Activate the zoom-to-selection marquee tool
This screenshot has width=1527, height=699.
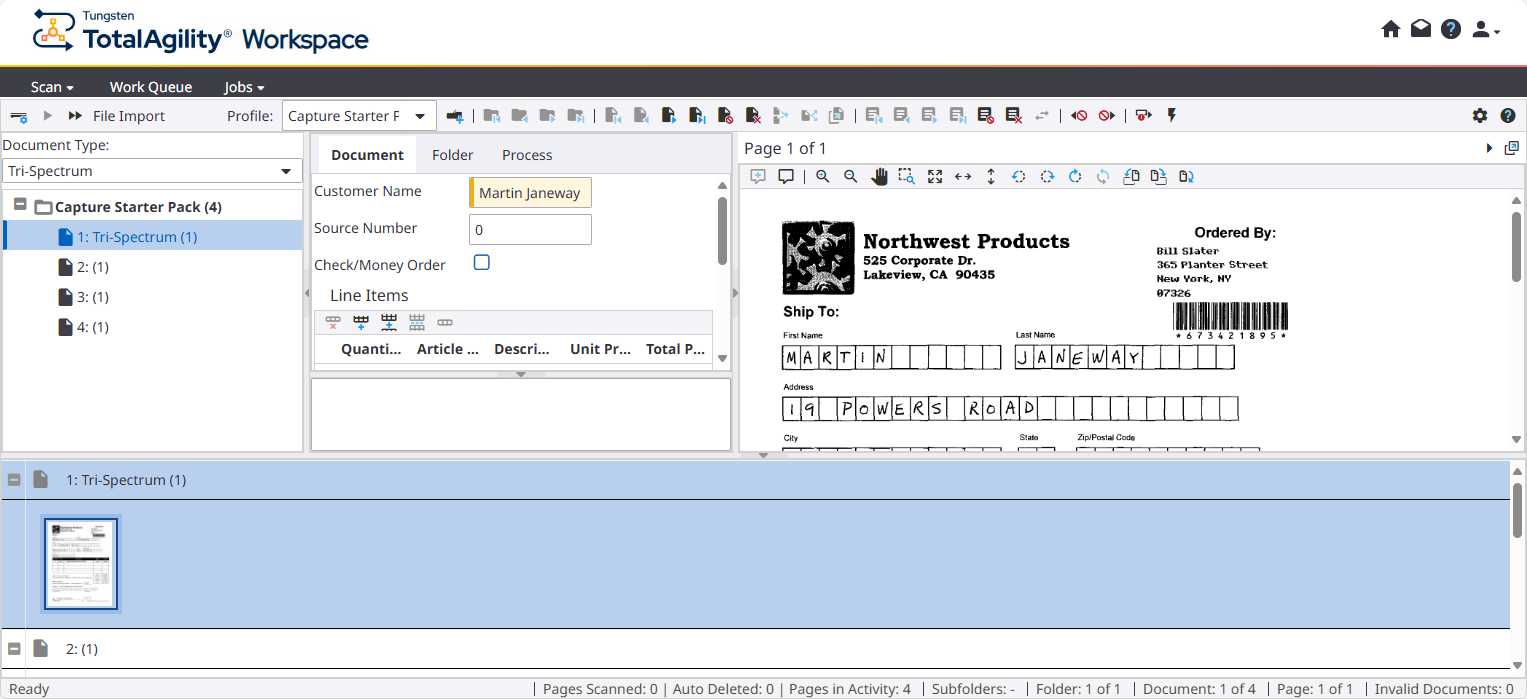pyautogui.click(x=906, y=176)
